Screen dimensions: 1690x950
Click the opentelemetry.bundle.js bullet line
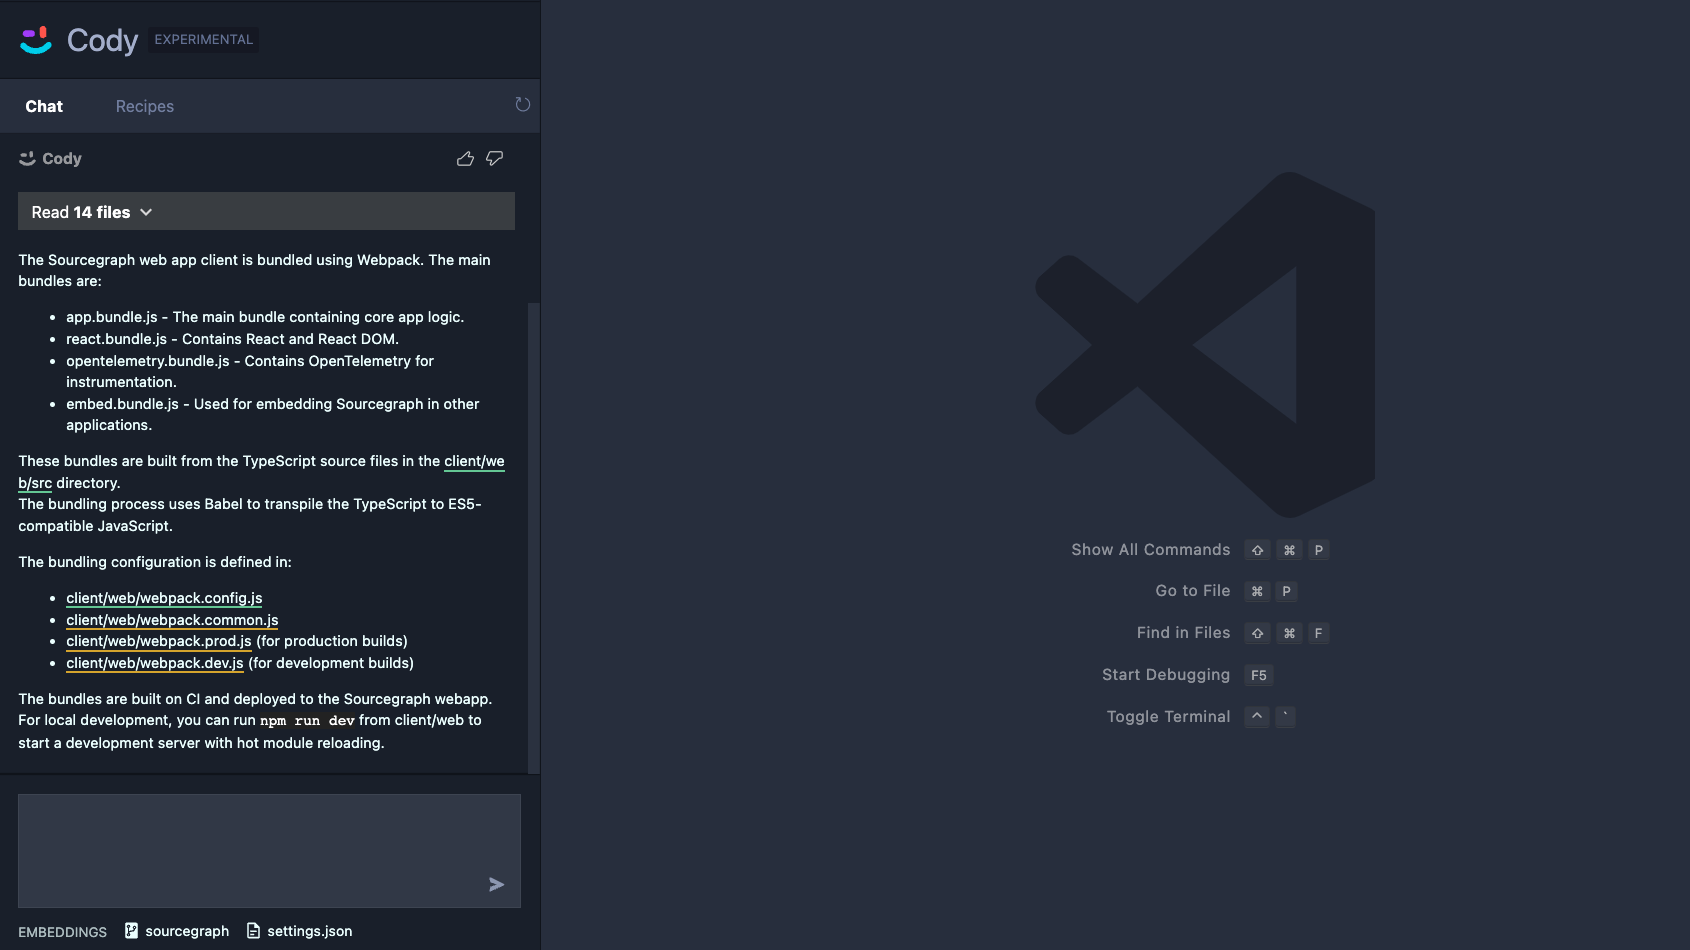pyautogui.click(x=250, y=371)
